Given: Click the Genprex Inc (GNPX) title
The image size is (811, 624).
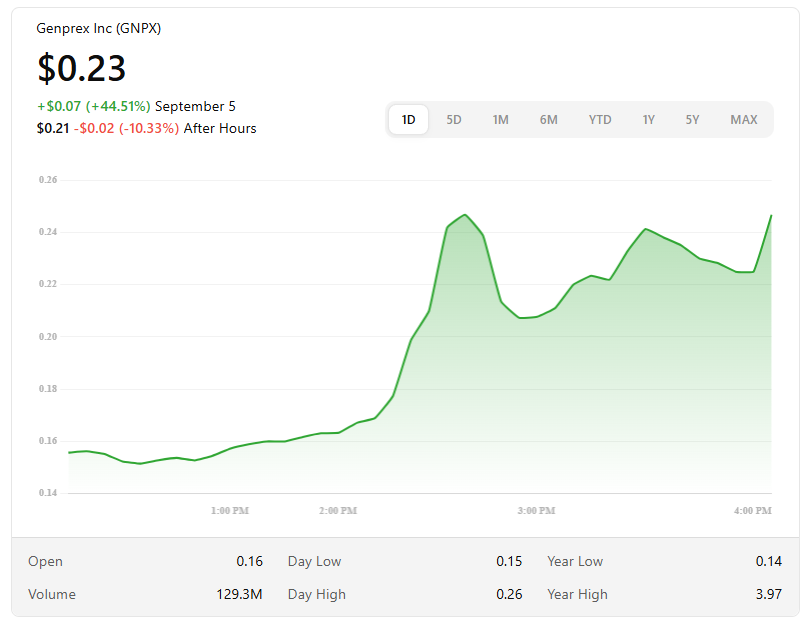Looking at the screenshot, I should [x=99, y=28].
